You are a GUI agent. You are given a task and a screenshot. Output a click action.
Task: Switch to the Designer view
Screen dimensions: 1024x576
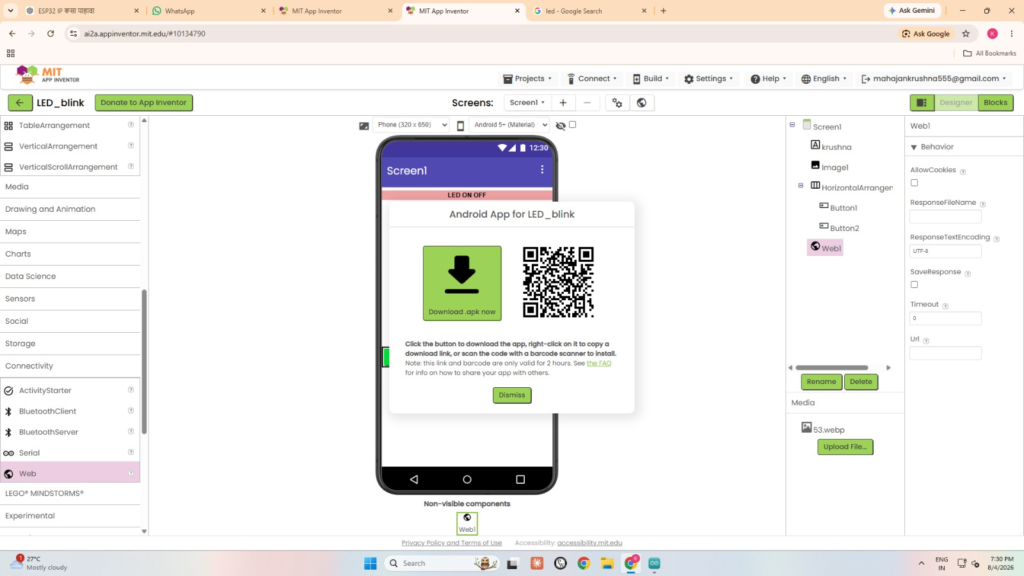(956, 103)
